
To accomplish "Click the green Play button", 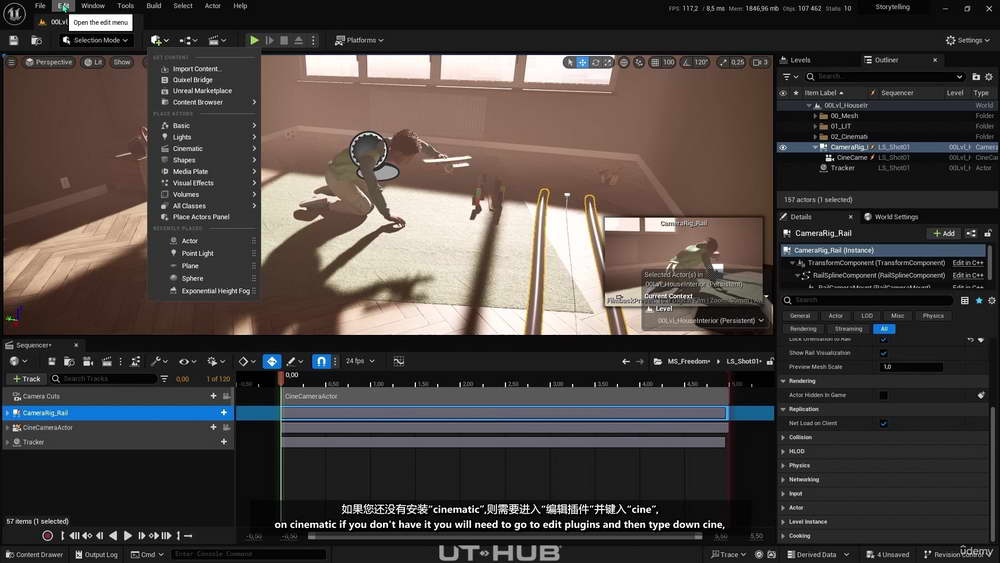I will point(254,40).
